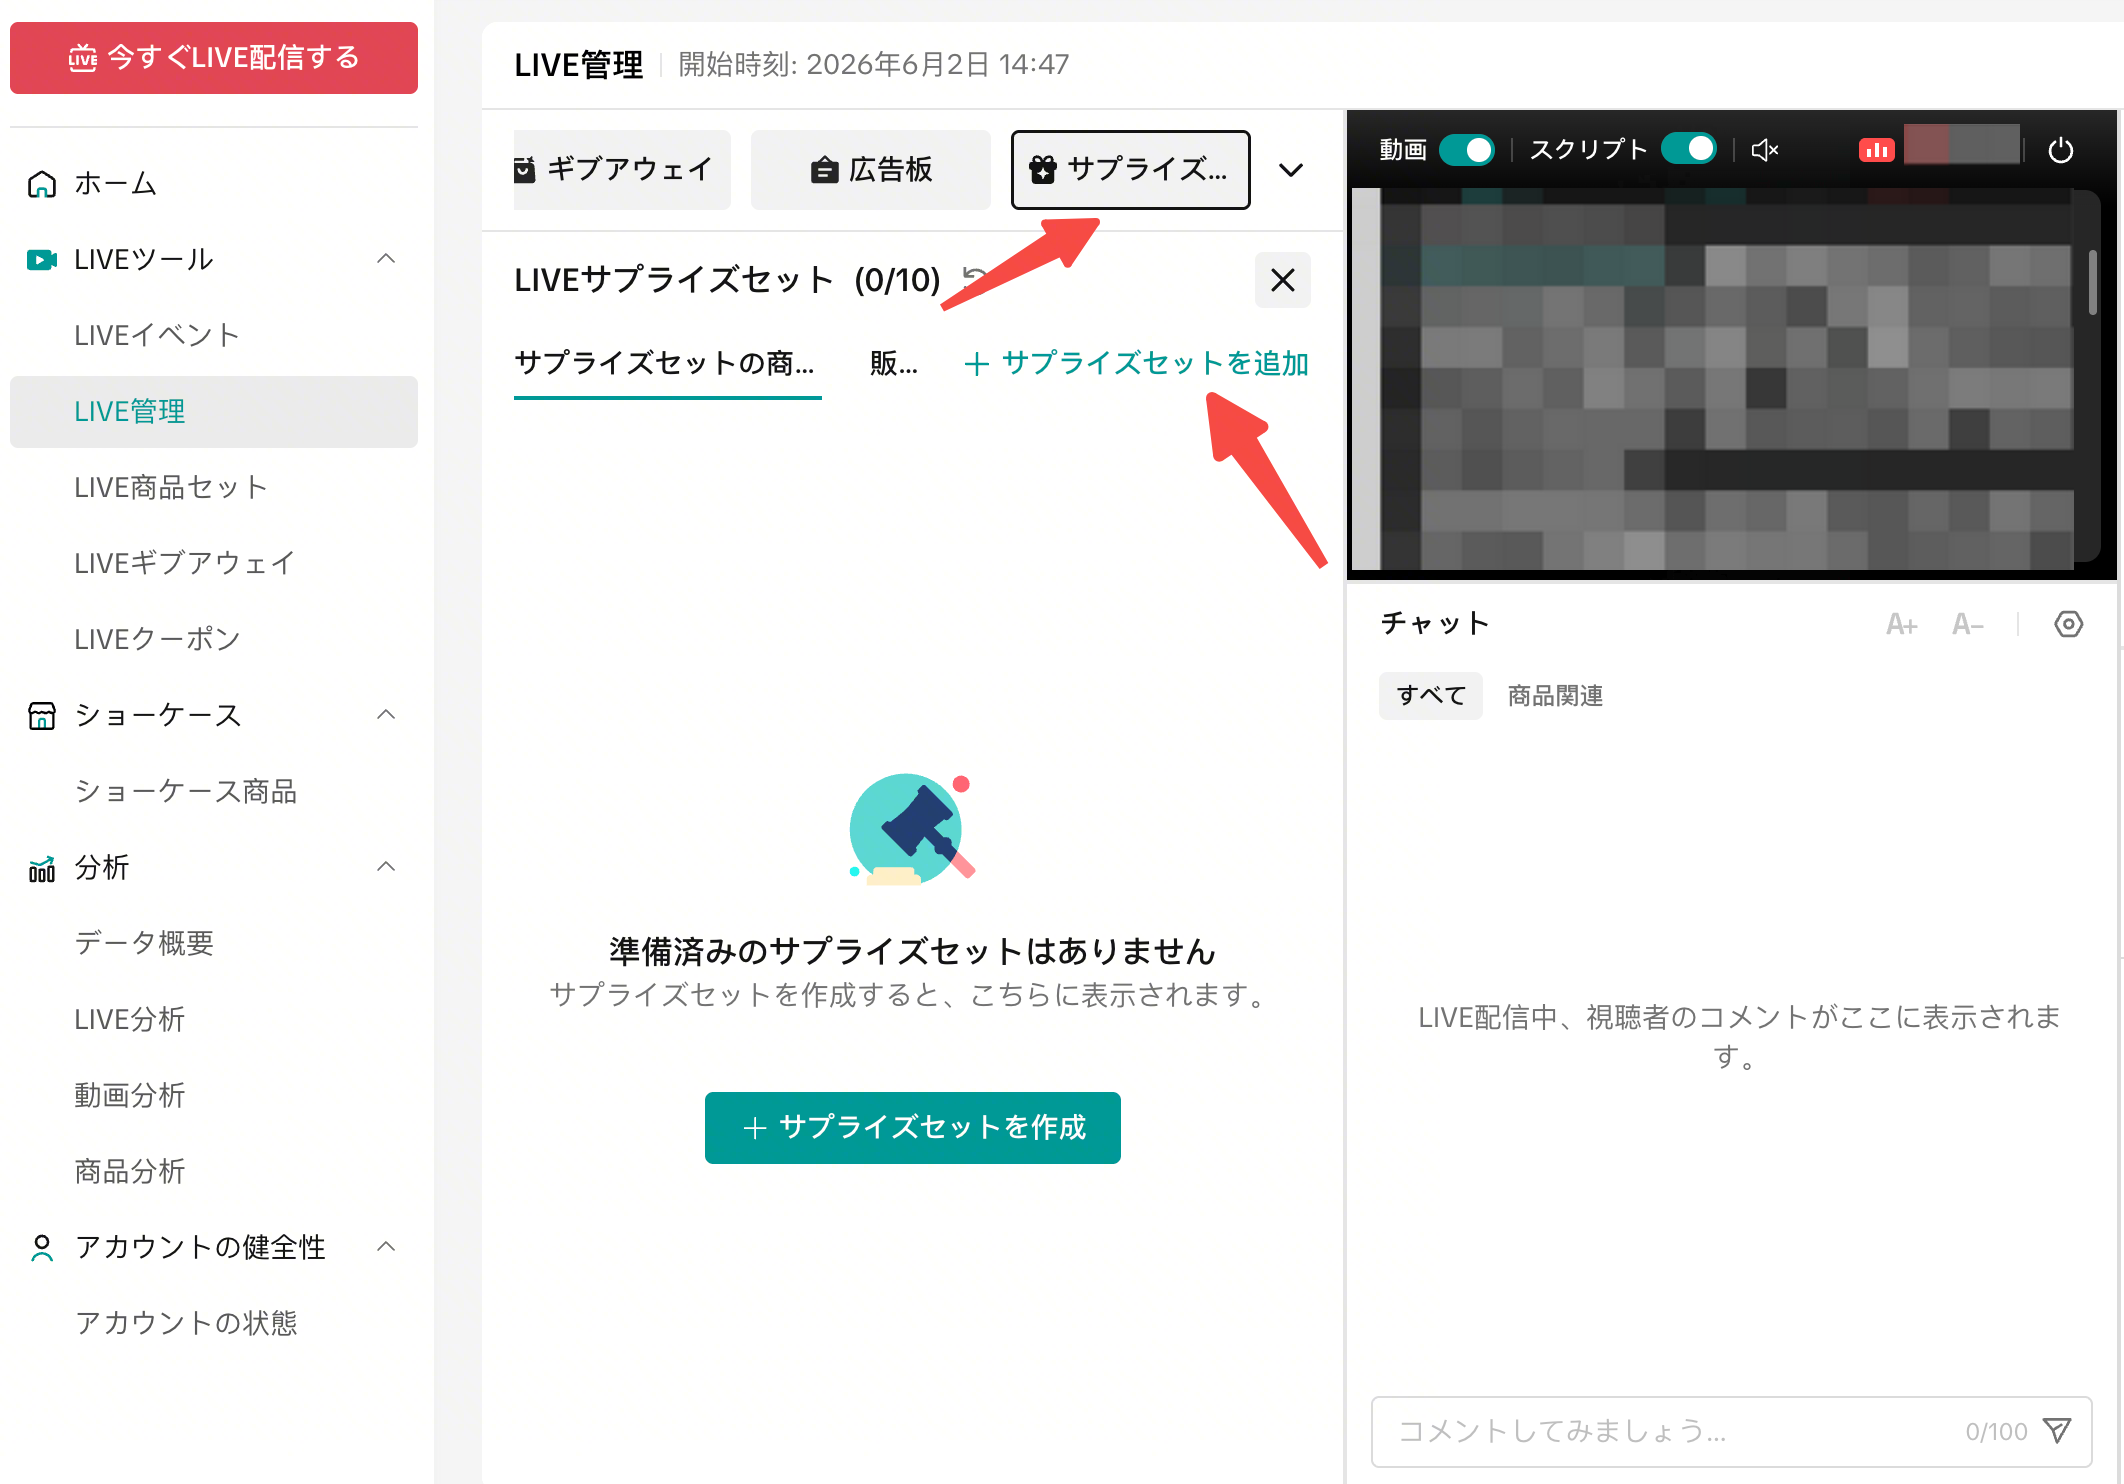
Task: Switch to the 広告板 tab
Action: click(871, 170)
